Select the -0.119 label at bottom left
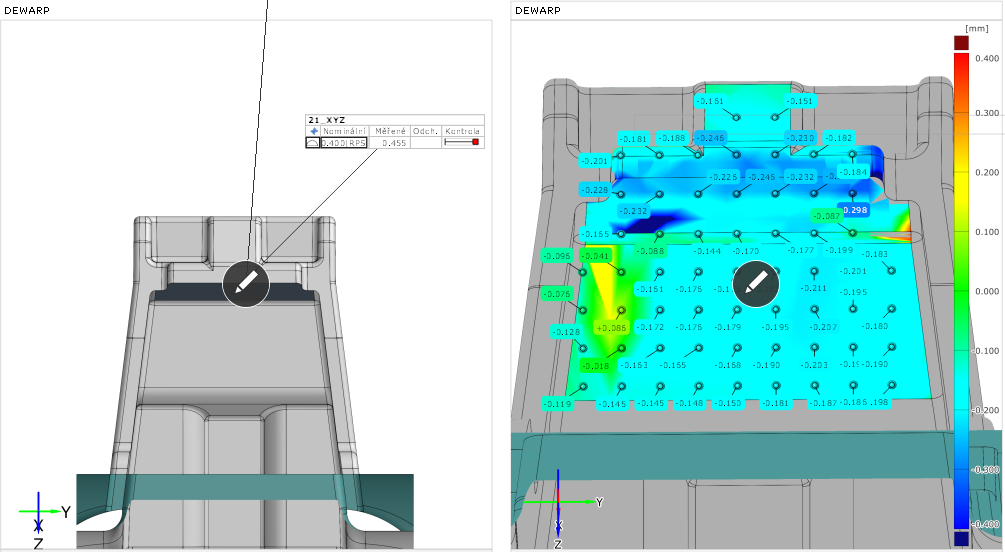 tap(558, 404)
